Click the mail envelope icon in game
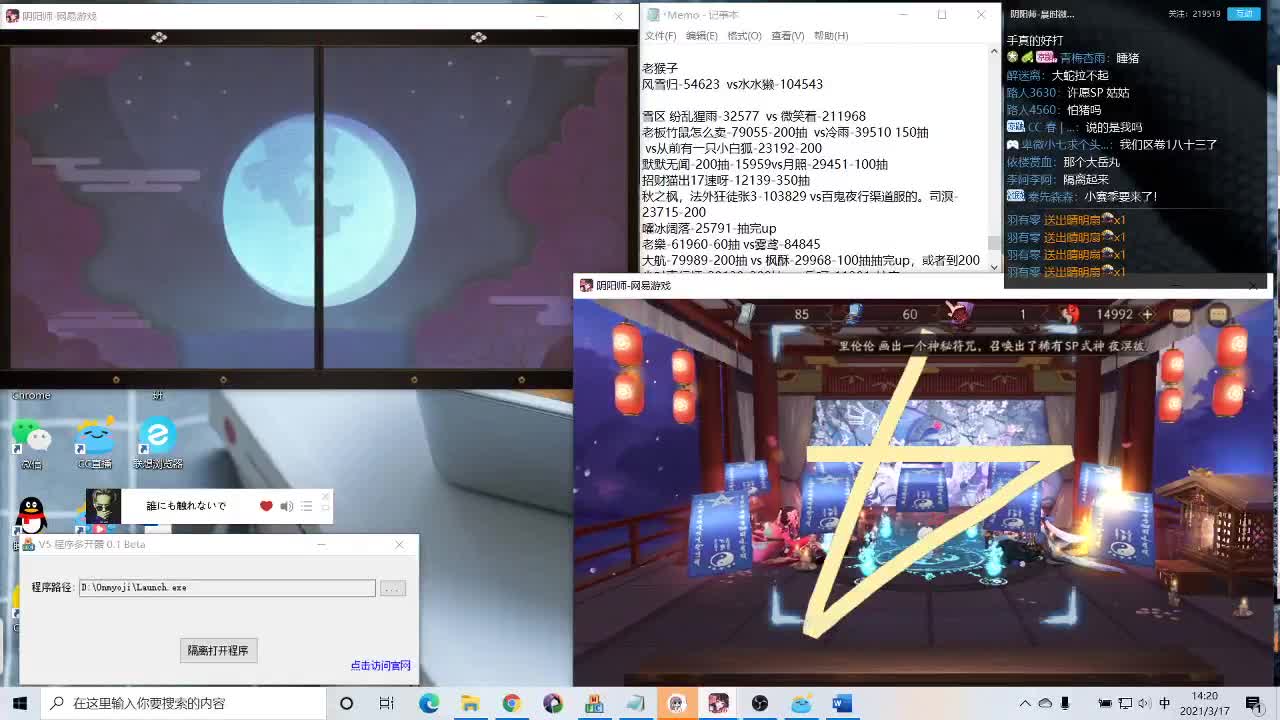1280x720 pixels. tap(1181, 314)
